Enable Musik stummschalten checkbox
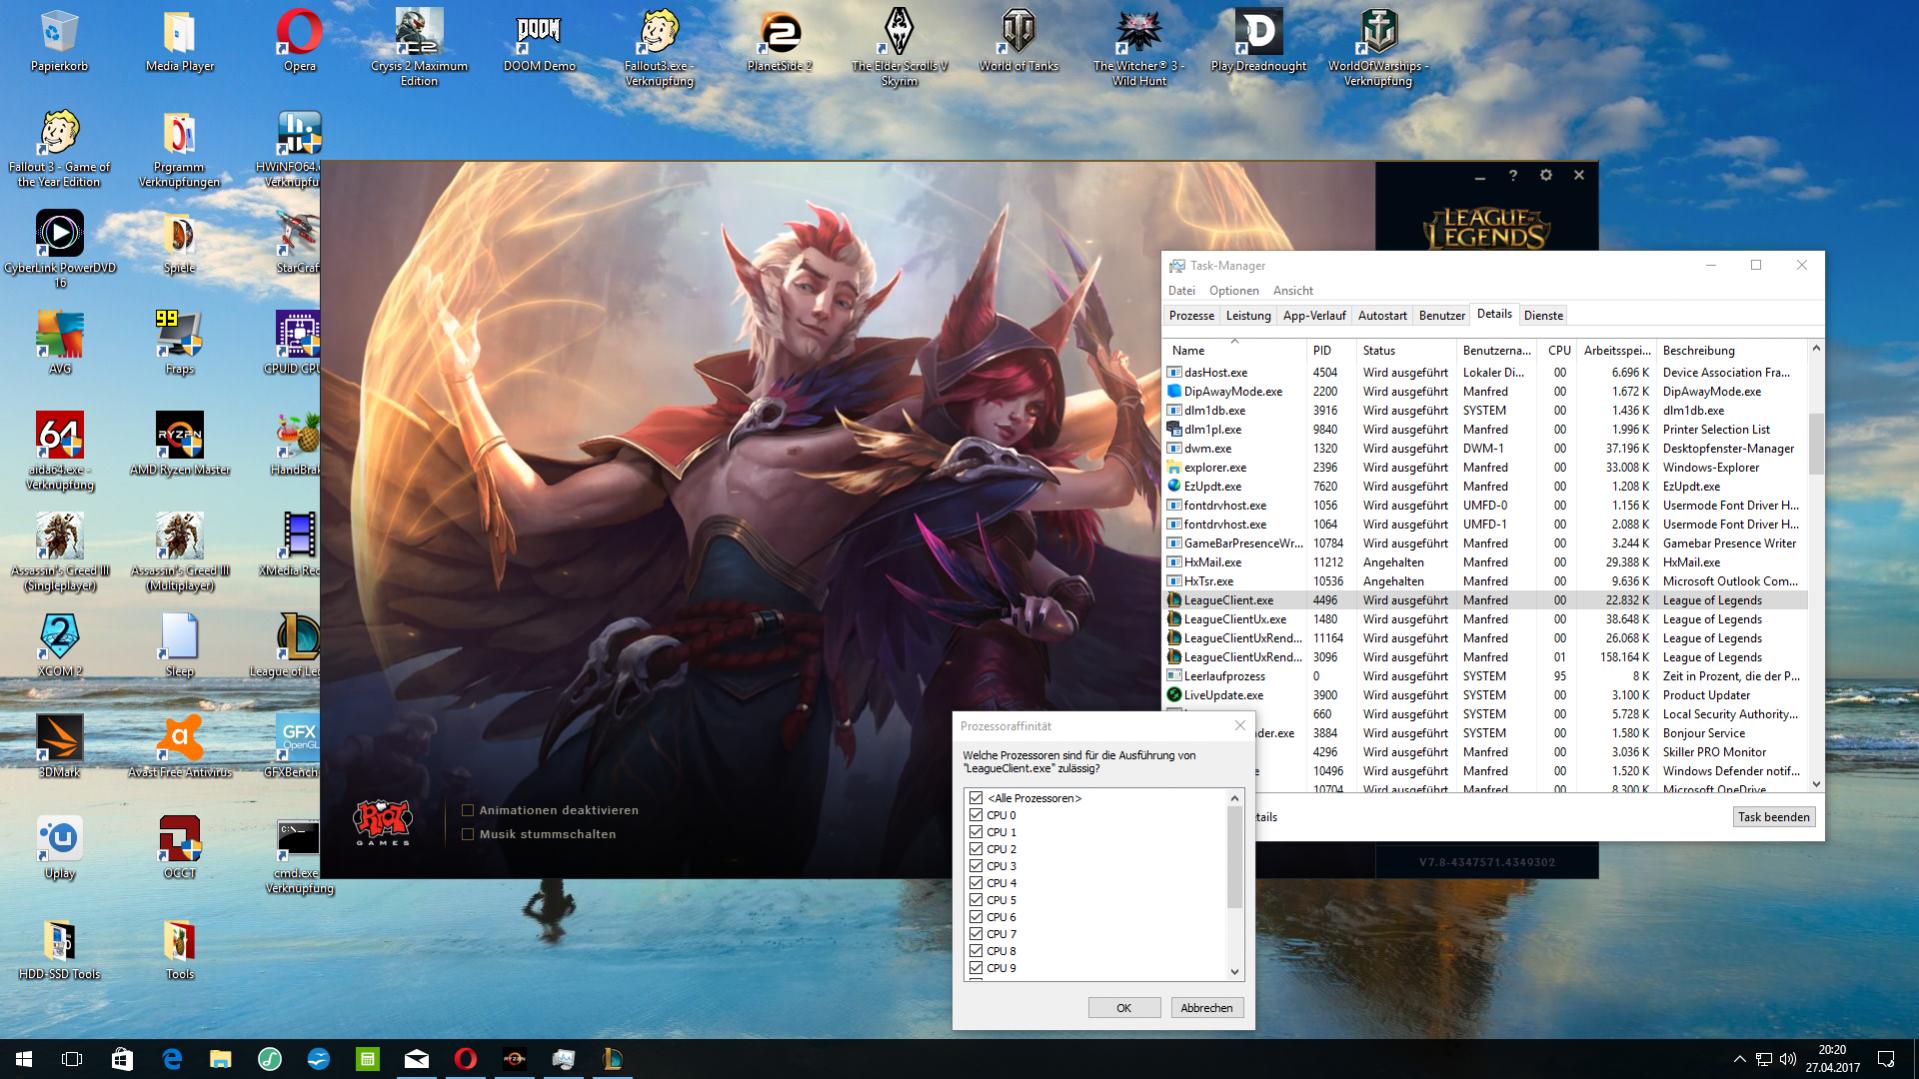 click(x=467, y=834)
